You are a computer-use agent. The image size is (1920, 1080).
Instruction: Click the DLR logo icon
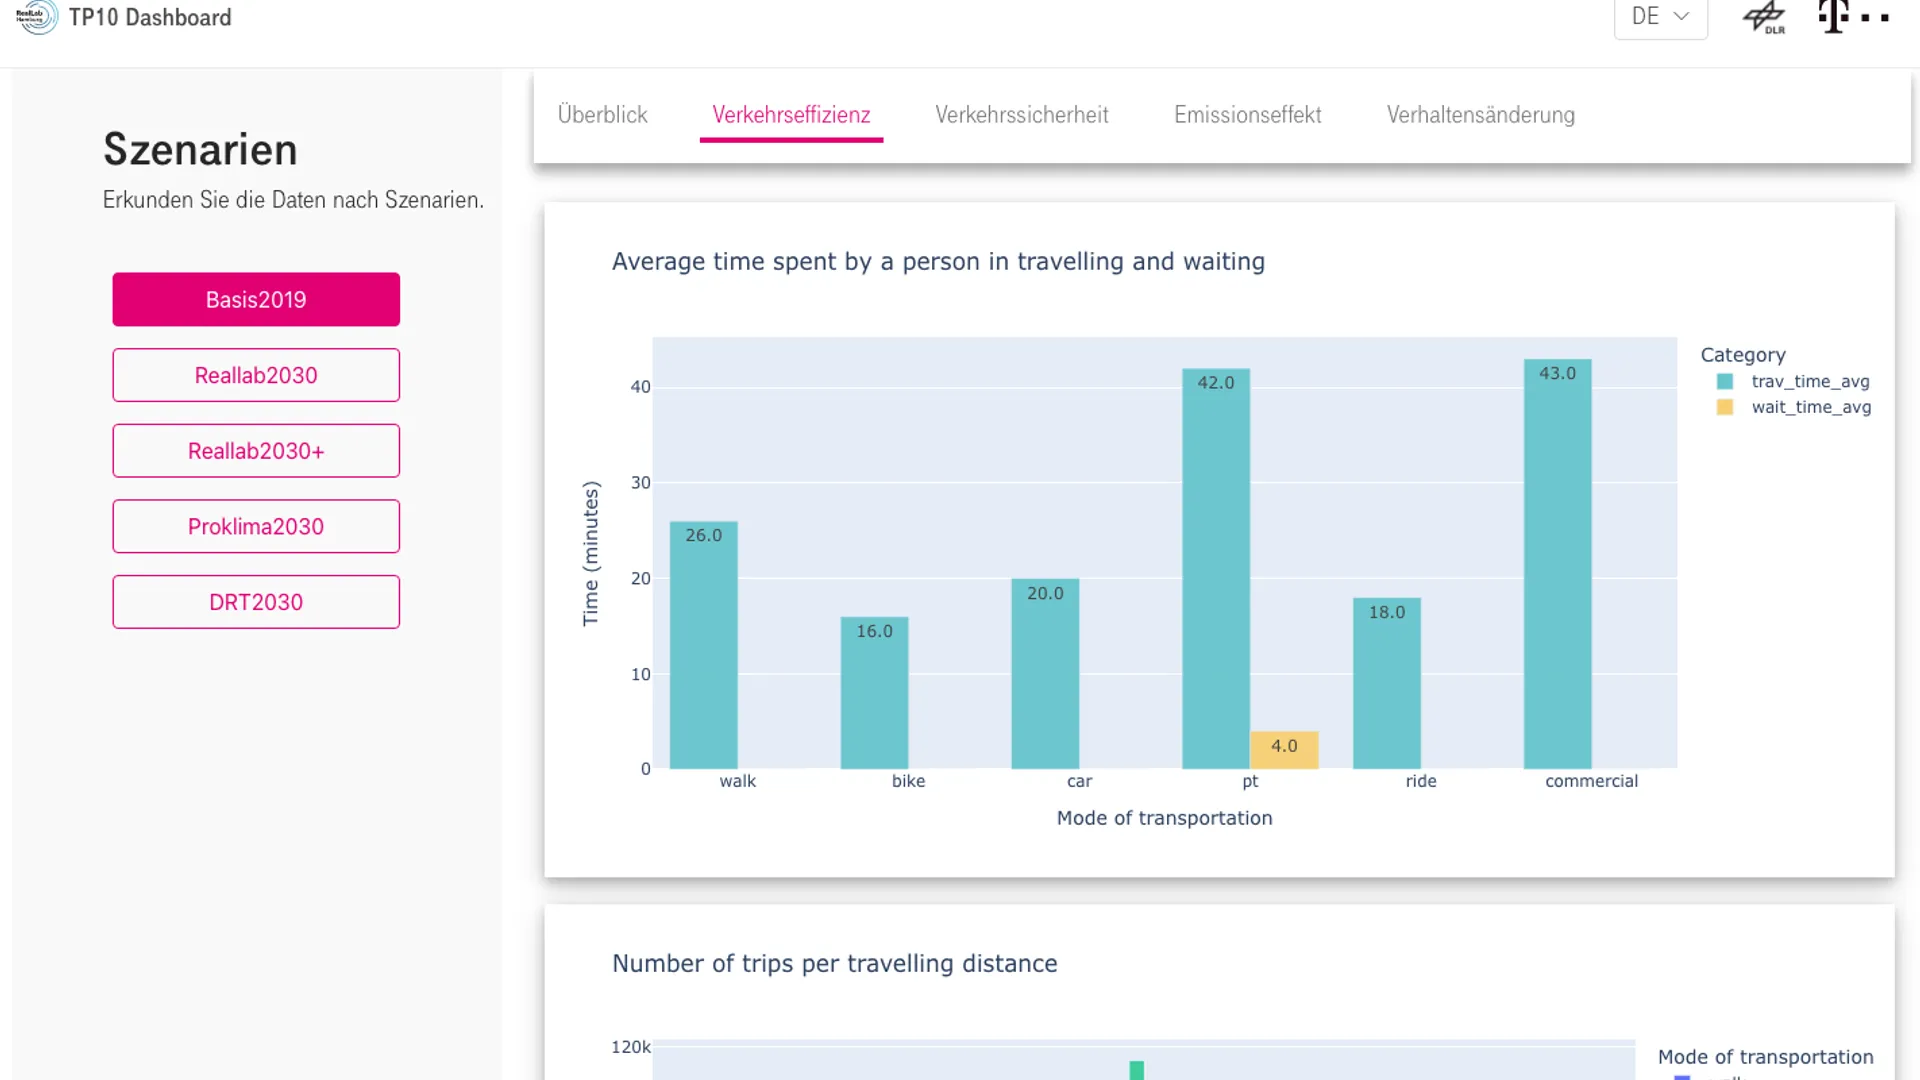[1765, 17]
